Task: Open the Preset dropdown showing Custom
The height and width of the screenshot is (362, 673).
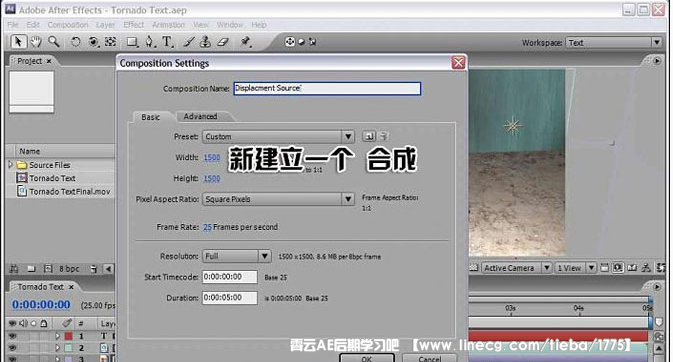Action: (278, 137)
